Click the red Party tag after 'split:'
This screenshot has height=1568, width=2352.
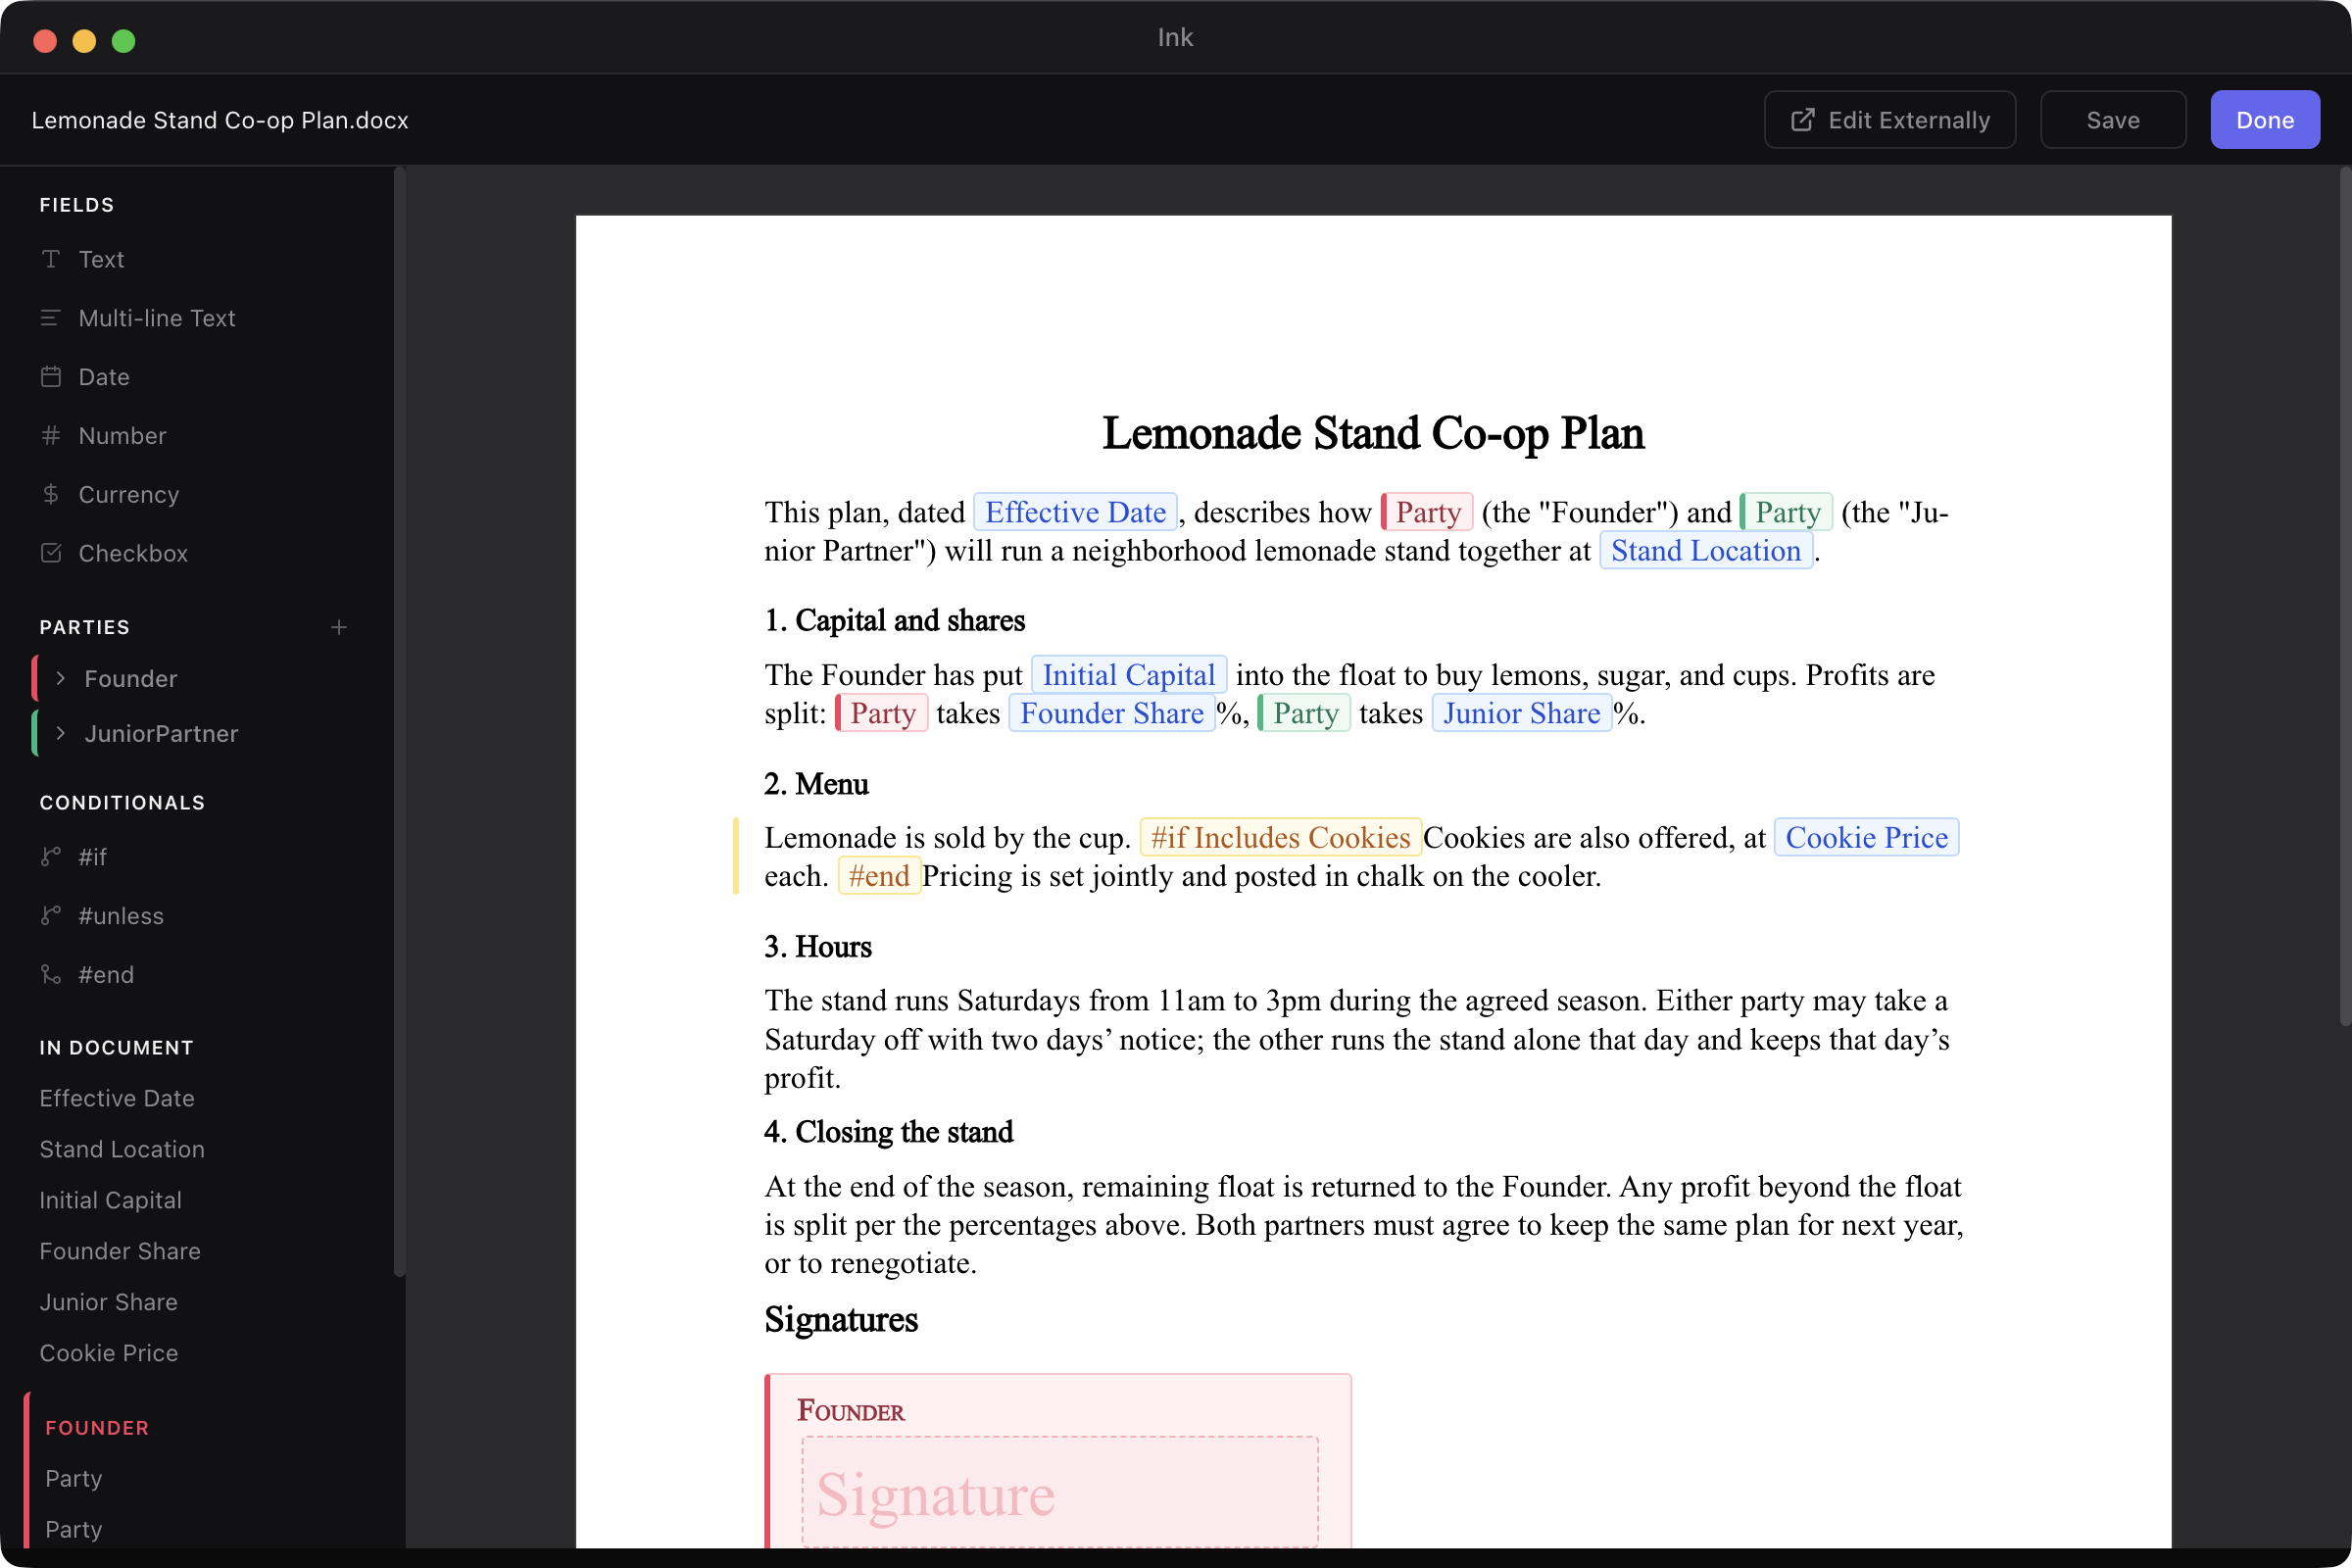tap(882, 713)
